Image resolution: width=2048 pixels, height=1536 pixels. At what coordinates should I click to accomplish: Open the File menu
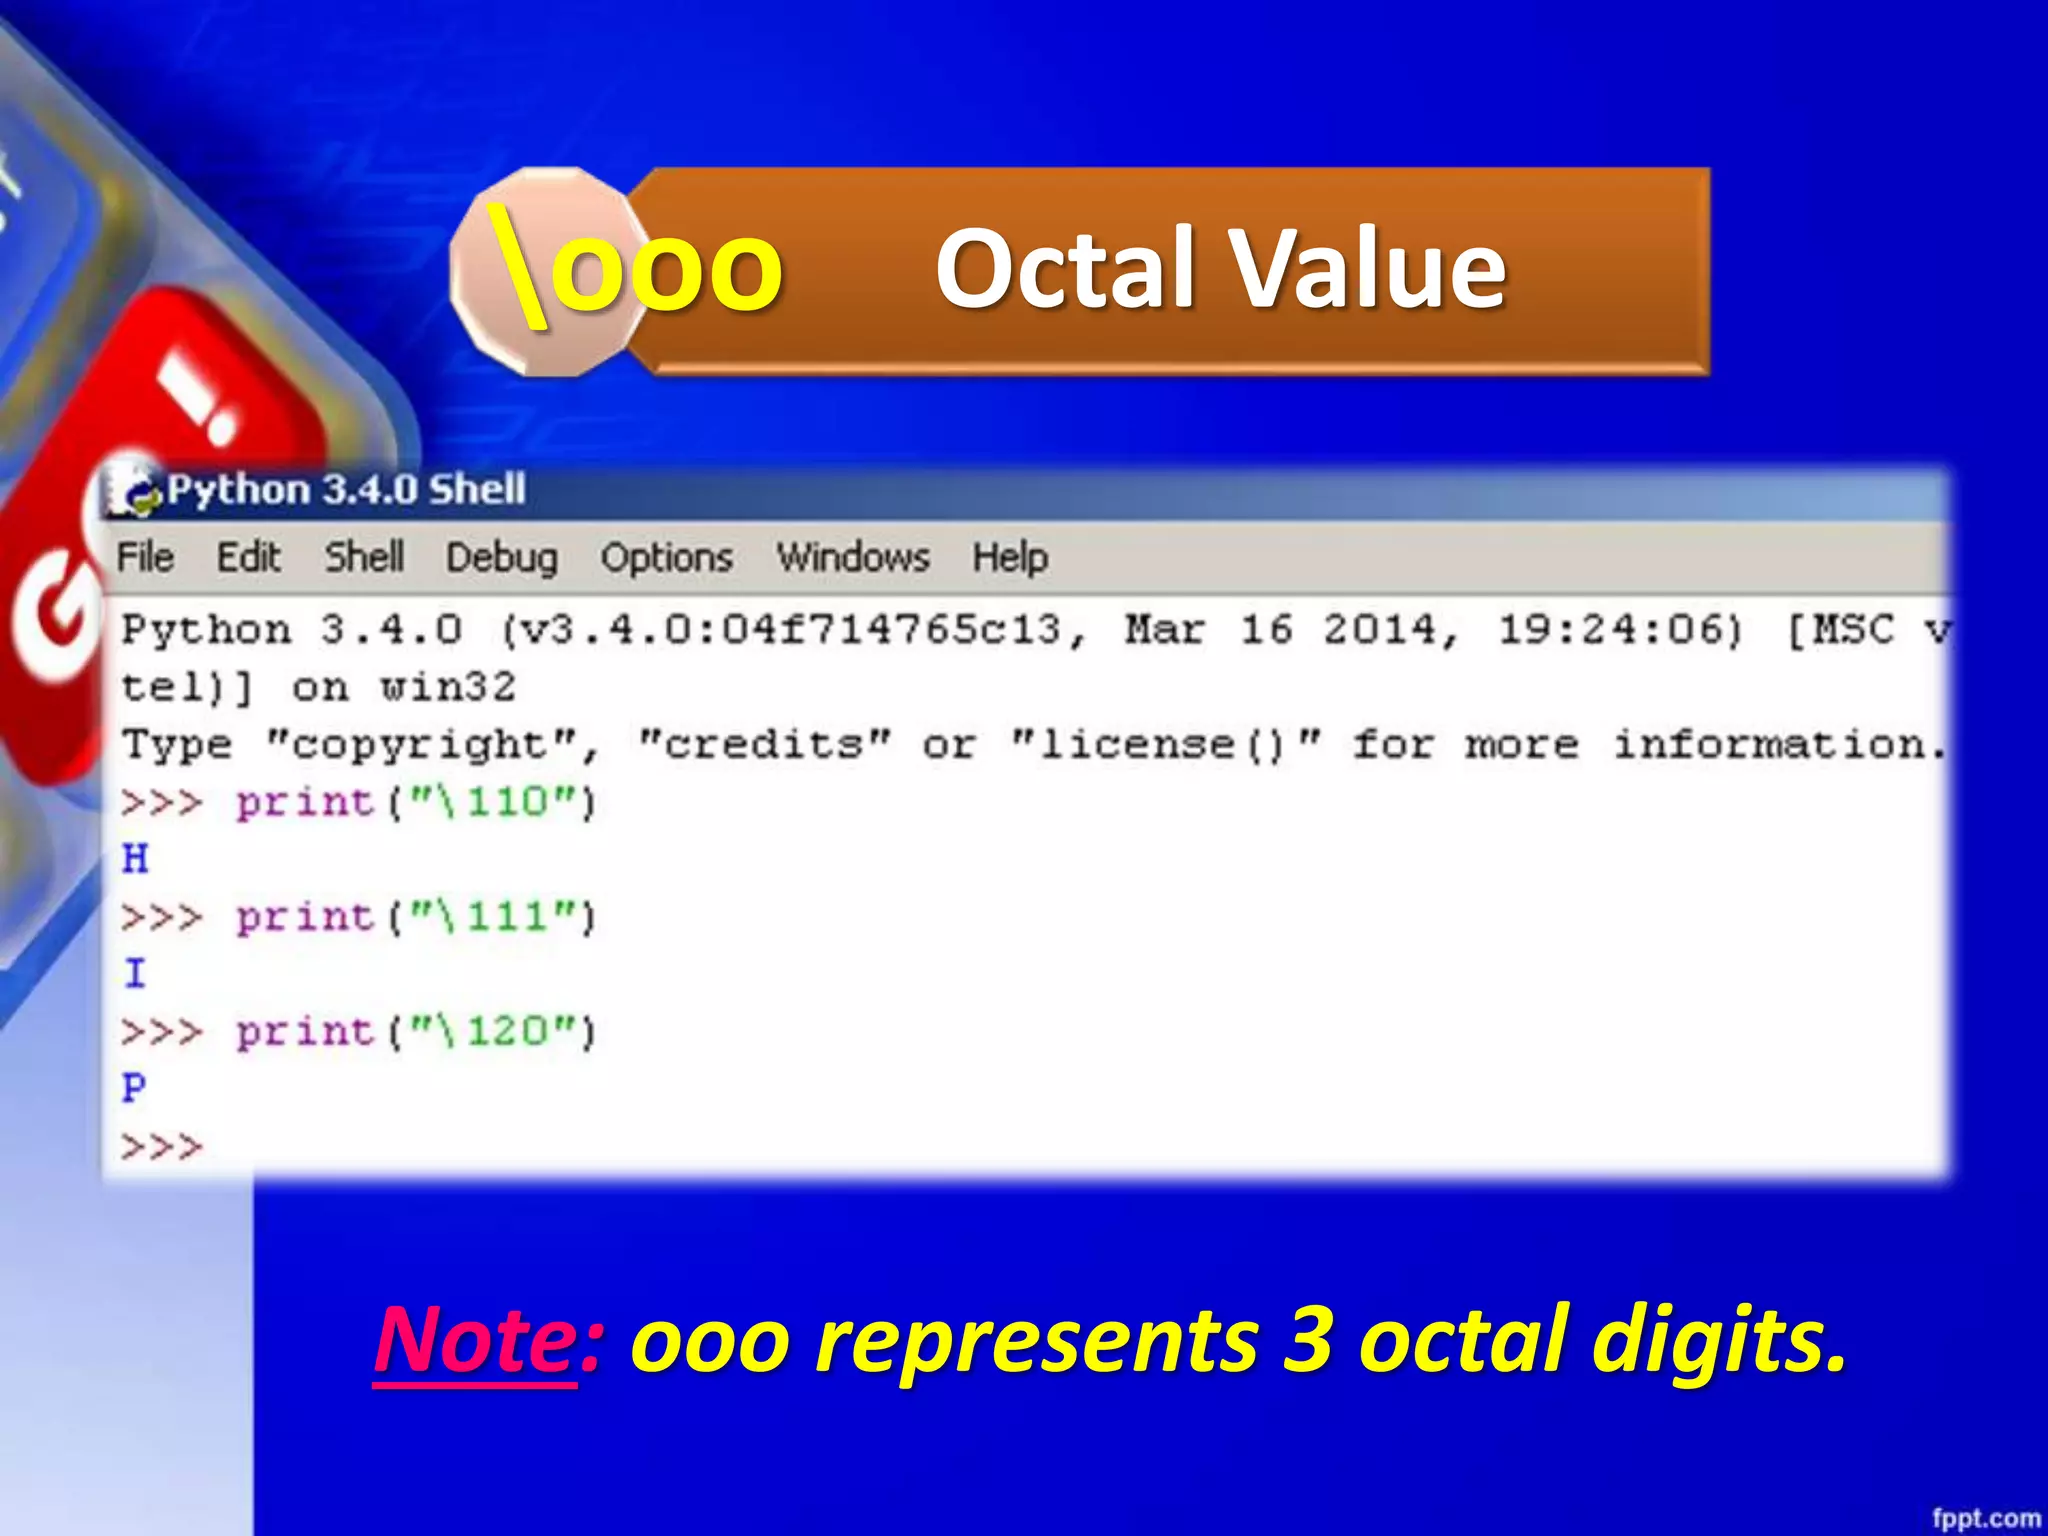(145, 557)
